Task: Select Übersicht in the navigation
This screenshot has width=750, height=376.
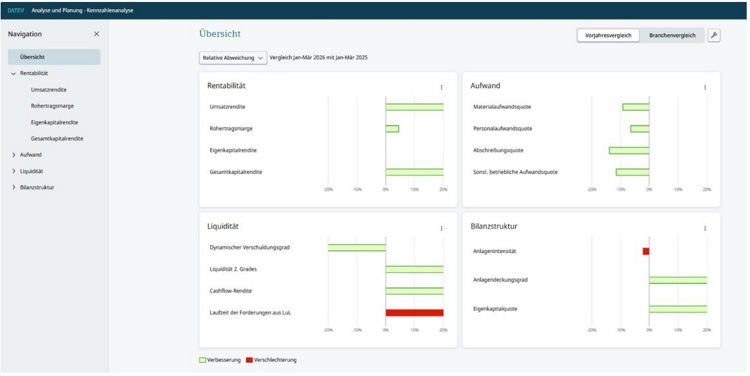Action: (54, 57)
